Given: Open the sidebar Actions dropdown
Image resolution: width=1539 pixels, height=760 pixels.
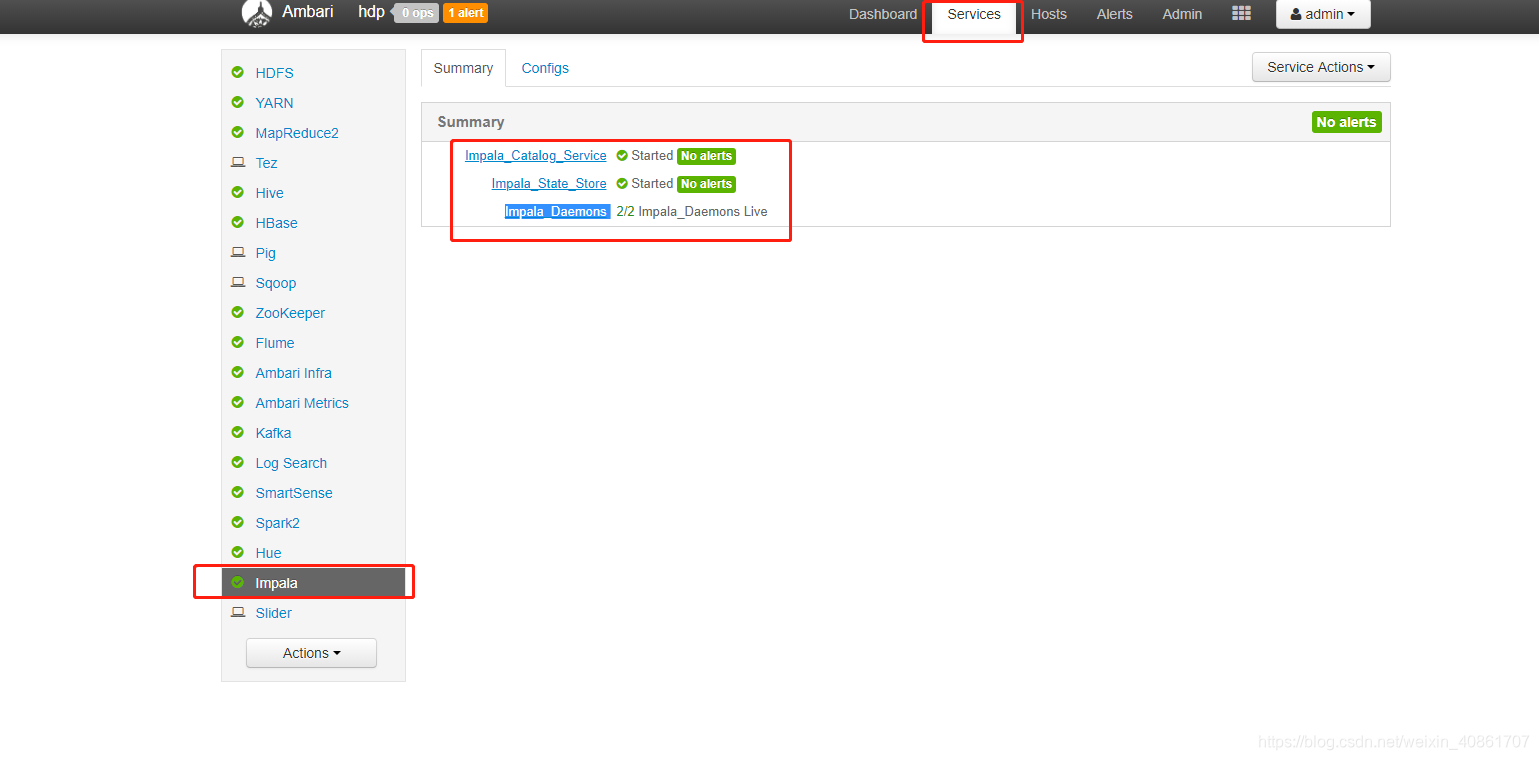Looking at the screenshot, I should click(311, 653).
